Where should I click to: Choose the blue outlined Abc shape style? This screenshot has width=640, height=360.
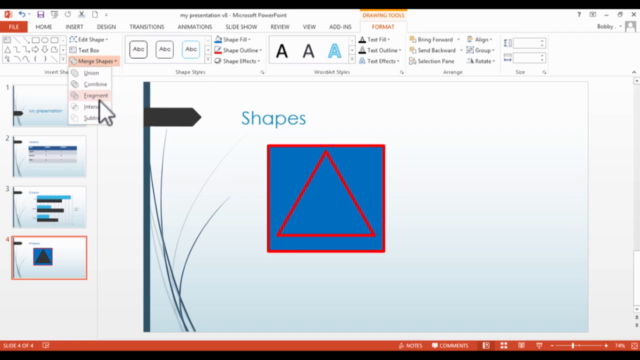point(191,49)
